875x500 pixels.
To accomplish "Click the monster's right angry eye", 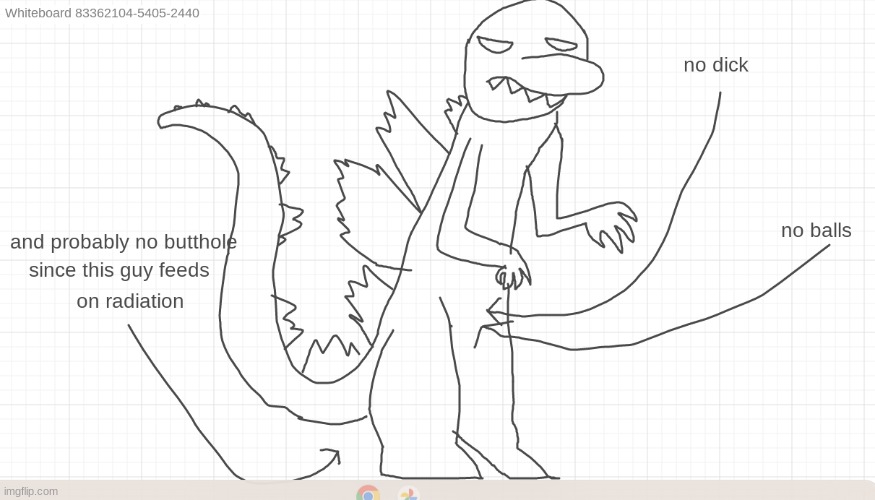I will click(560, 44).
